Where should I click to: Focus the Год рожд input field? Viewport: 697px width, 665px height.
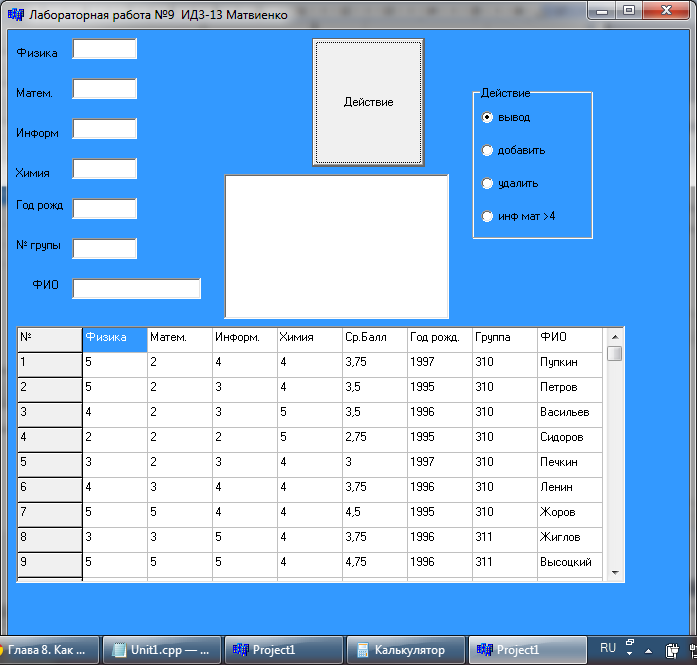(x=104, y=209)
